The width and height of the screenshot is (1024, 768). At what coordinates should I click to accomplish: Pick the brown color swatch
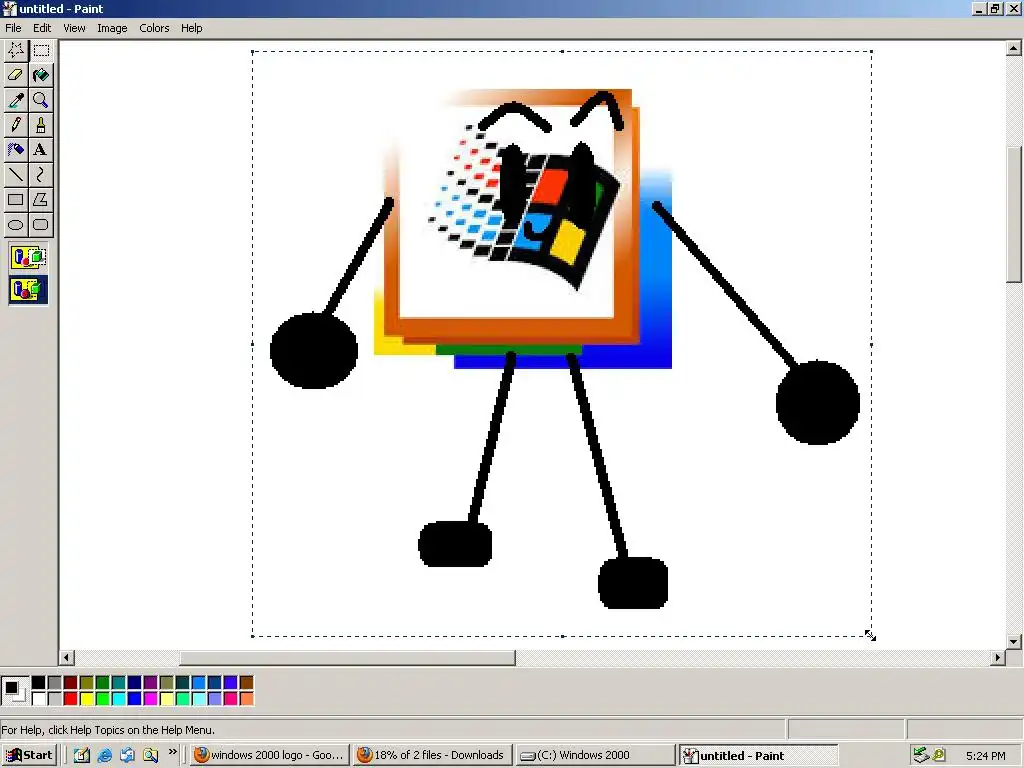point(247,682)
